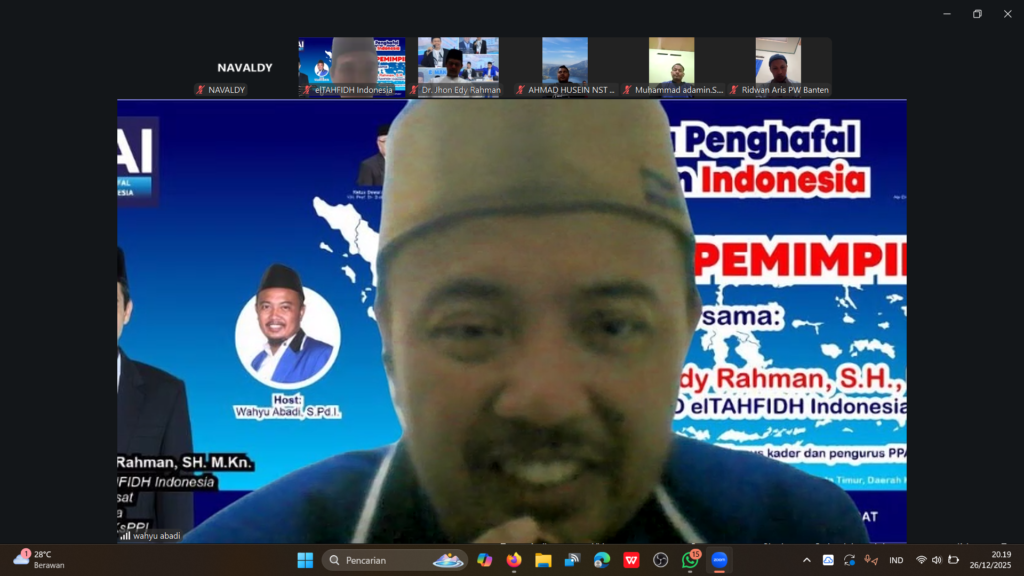Viewport: 1024px width, 576px height.
Task: Check the battery status icon
Action: (x=953, y=560)
